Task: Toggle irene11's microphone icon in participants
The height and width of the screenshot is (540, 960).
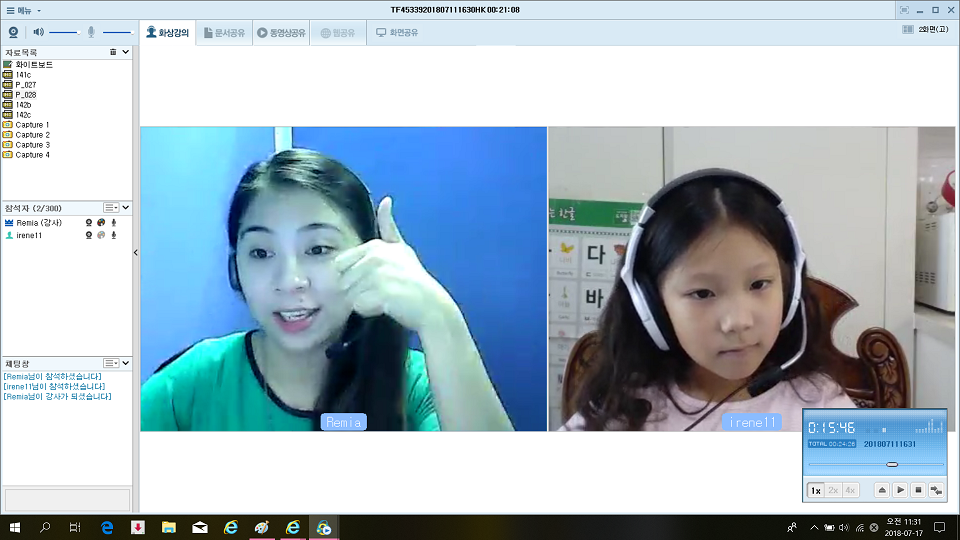Action: pos(114,235)
